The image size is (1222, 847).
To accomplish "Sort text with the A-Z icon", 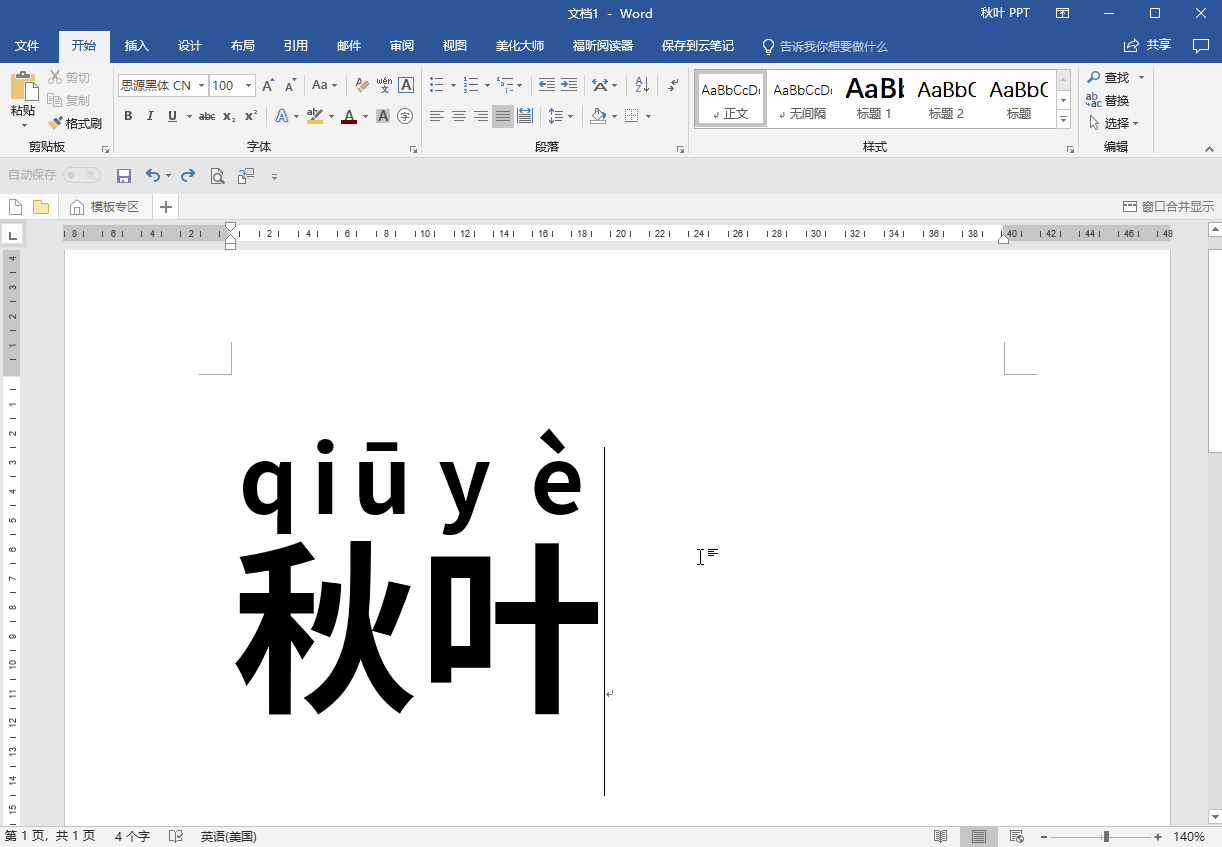I will click(x=642, y=86).
